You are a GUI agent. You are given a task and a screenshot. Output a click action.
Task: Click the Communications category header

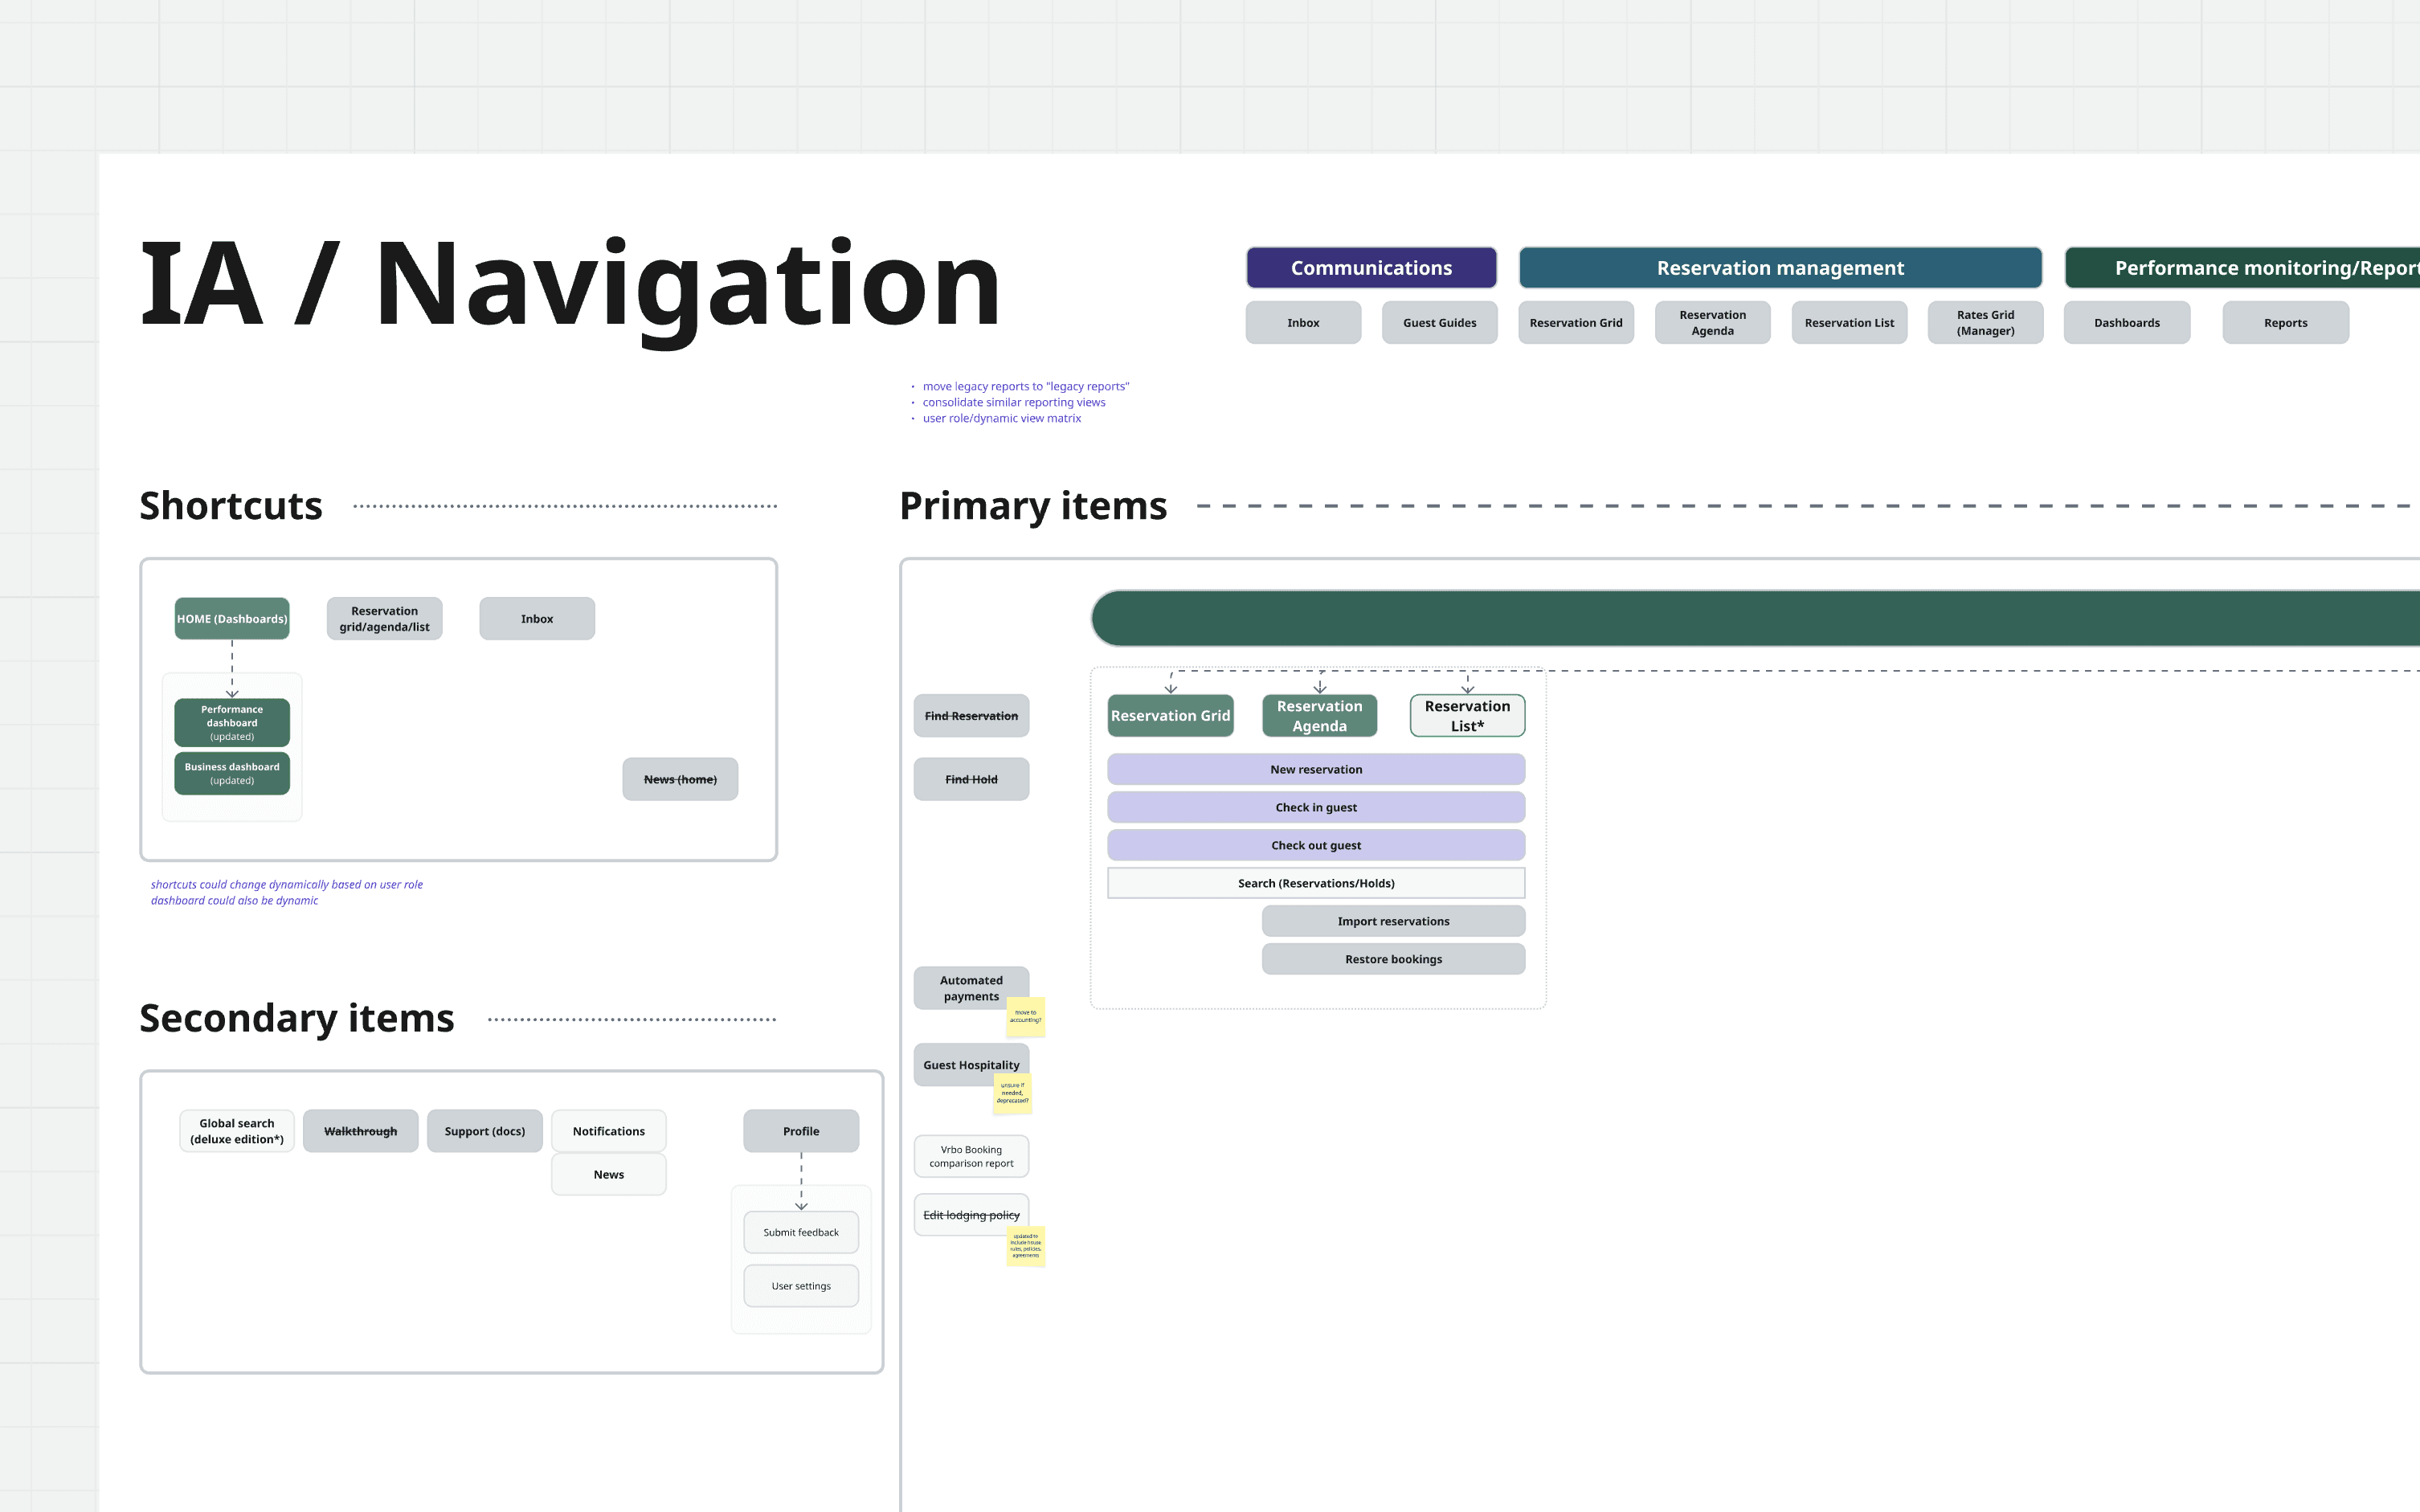tap(1370, 268)
